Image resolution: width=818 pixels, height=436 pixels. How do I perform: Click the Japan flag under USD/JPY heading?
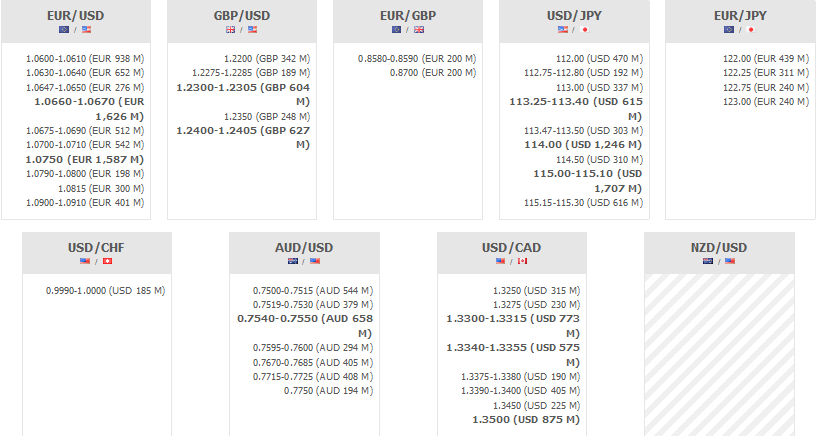pyautogui.click(x=586, y=30)
